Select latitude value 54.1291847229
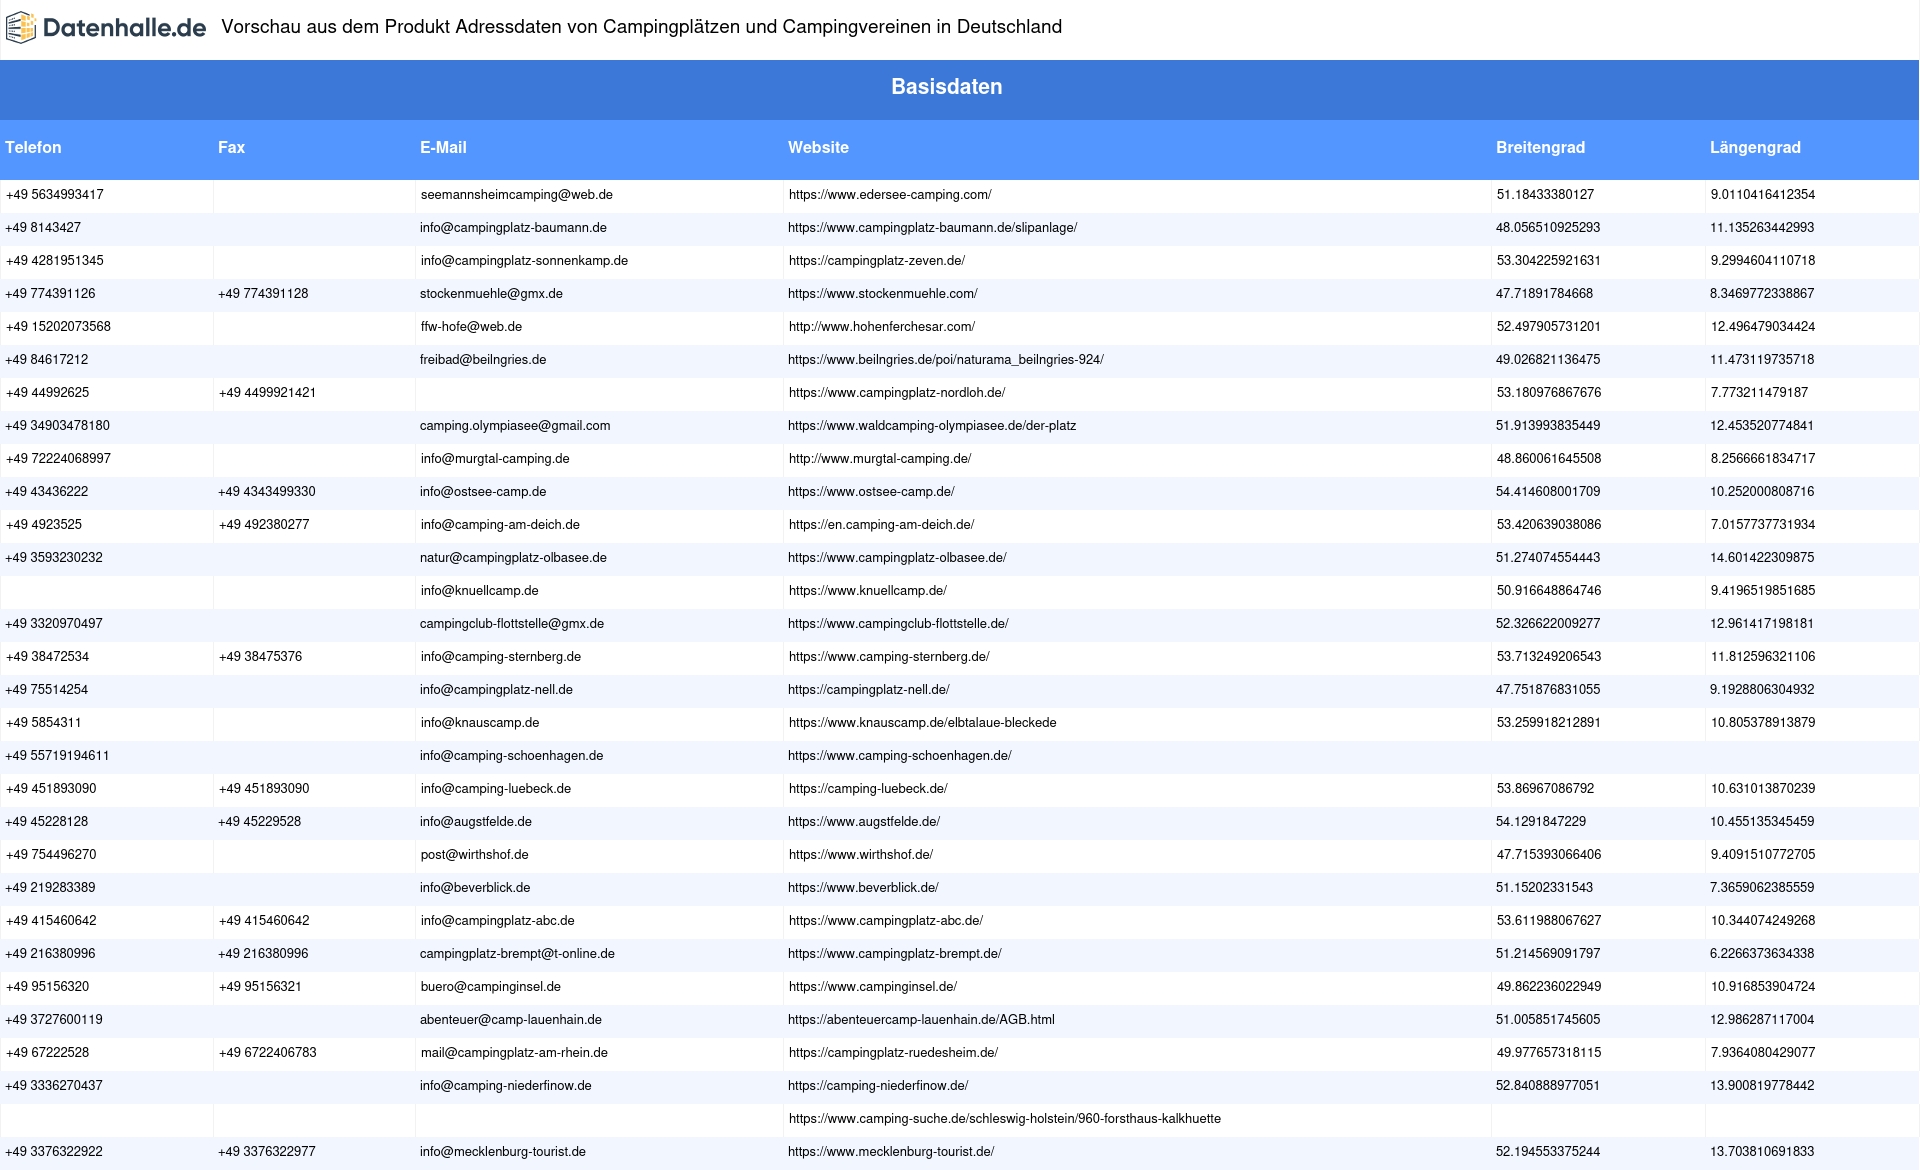Image resolution: width=1920 pixels, height=1170 pixels. tap(1541, 822)
